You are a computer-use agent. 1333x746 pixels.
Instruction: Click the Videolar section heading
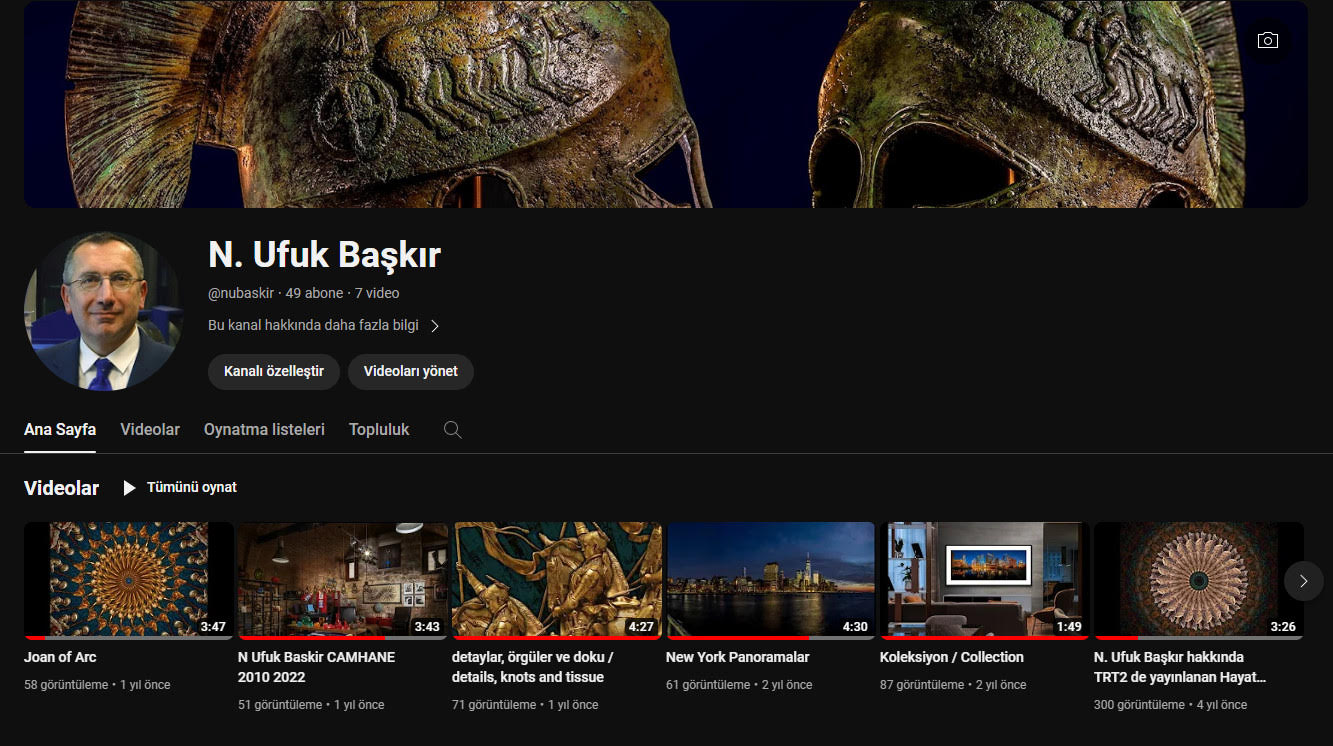(x=61, y=488)
